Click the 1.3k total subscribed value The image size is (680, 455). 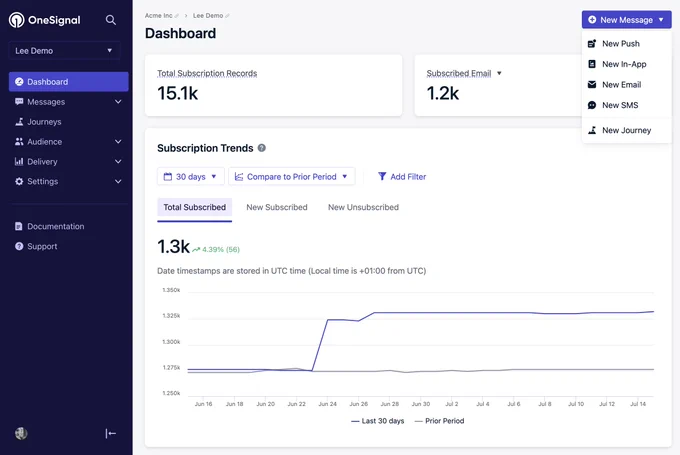click(x=173, y=247)
